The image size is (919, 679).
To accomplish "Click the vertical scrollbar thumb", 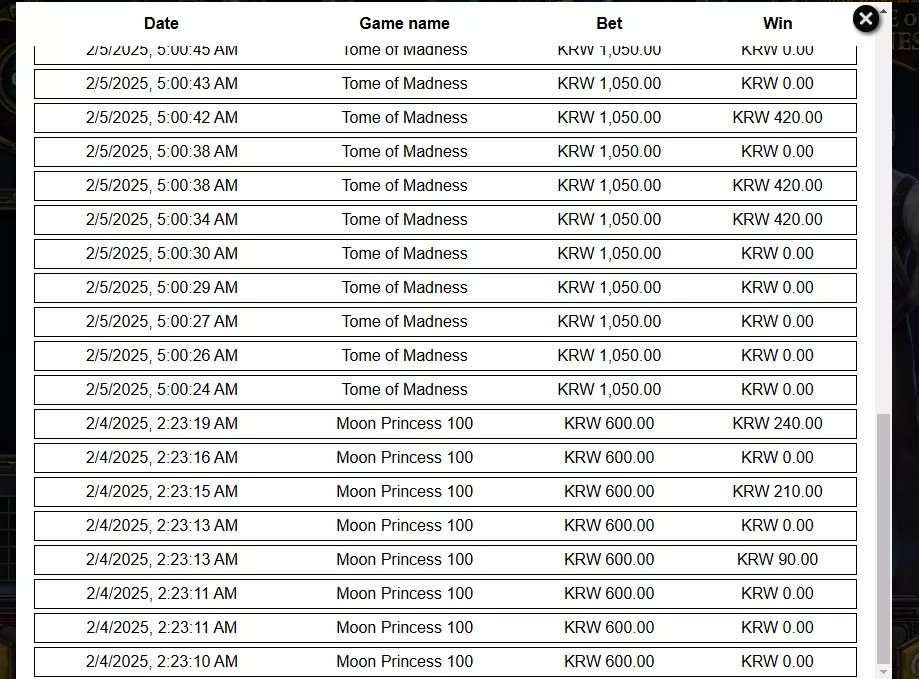I will pos(883,537).
